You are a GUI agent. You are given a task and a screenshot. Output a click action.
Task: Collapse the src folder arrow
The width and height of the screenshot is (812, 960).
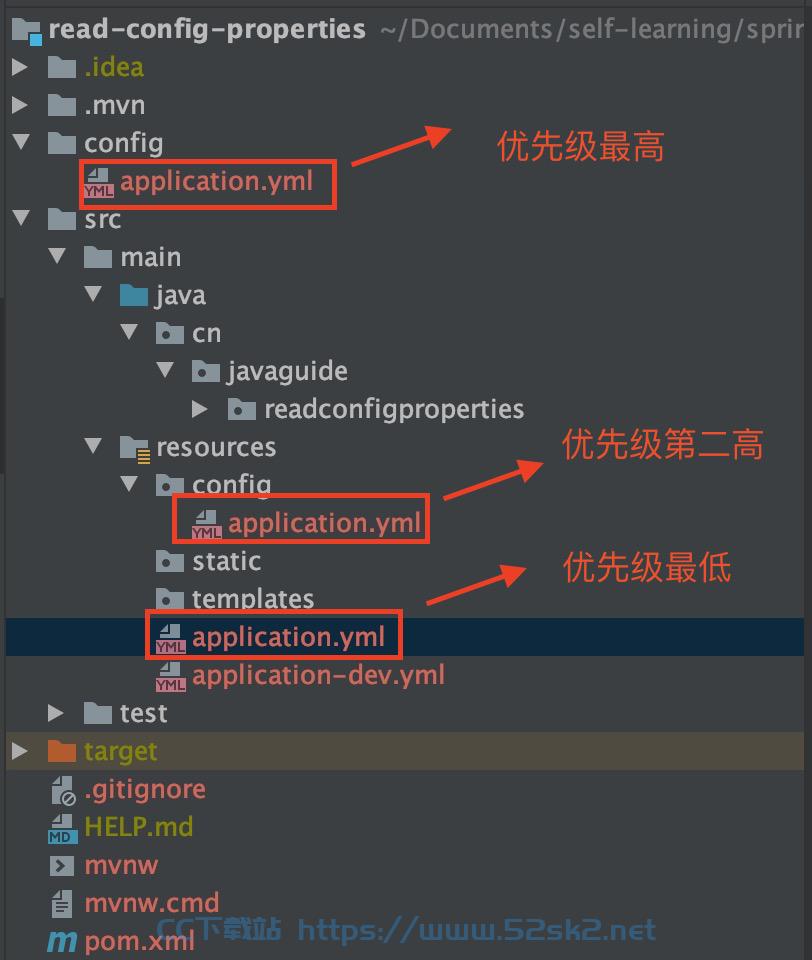(21, 217)
